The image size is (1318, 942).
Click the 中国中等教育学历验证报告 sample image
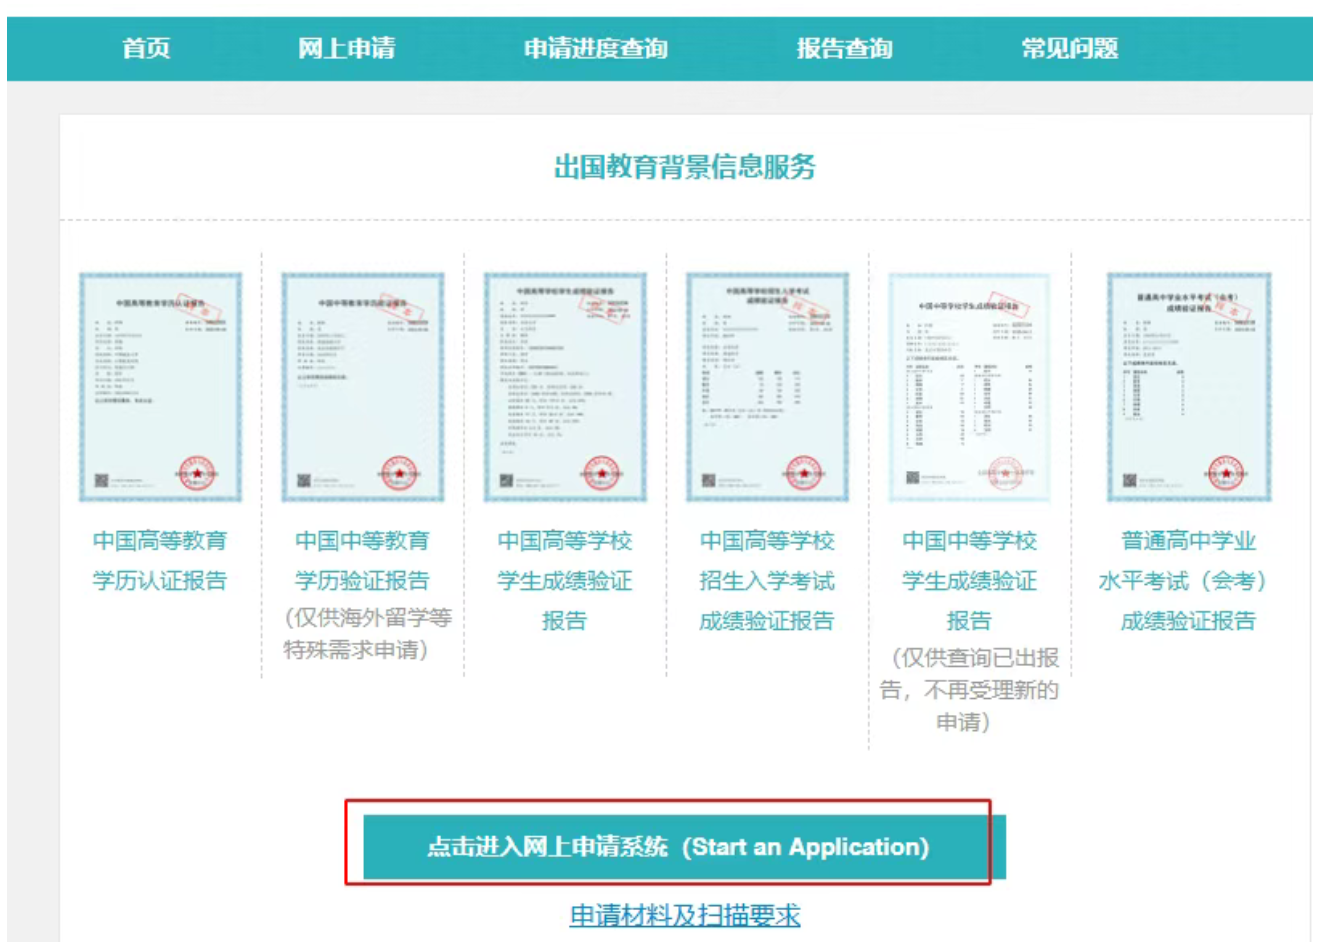point(363,386)
